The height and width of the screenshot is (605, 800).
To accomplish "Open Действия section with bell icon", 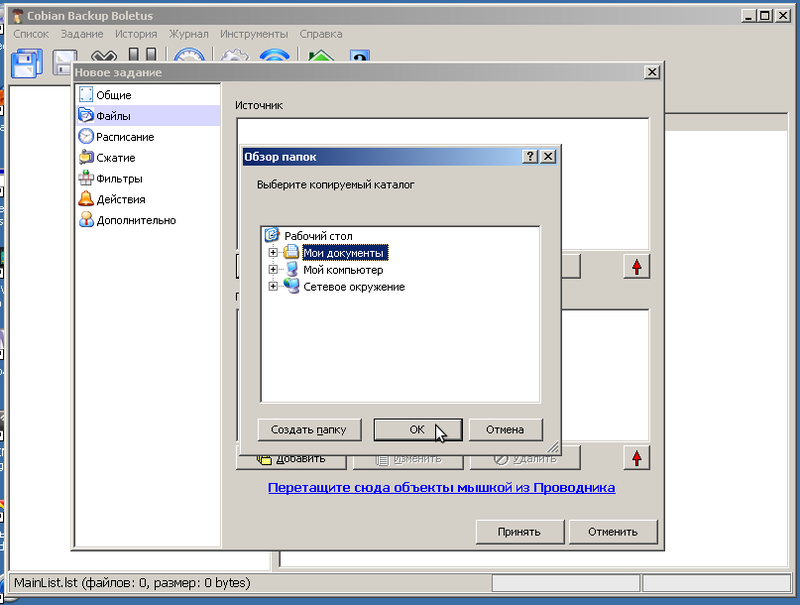I will [x=121, y=200].
